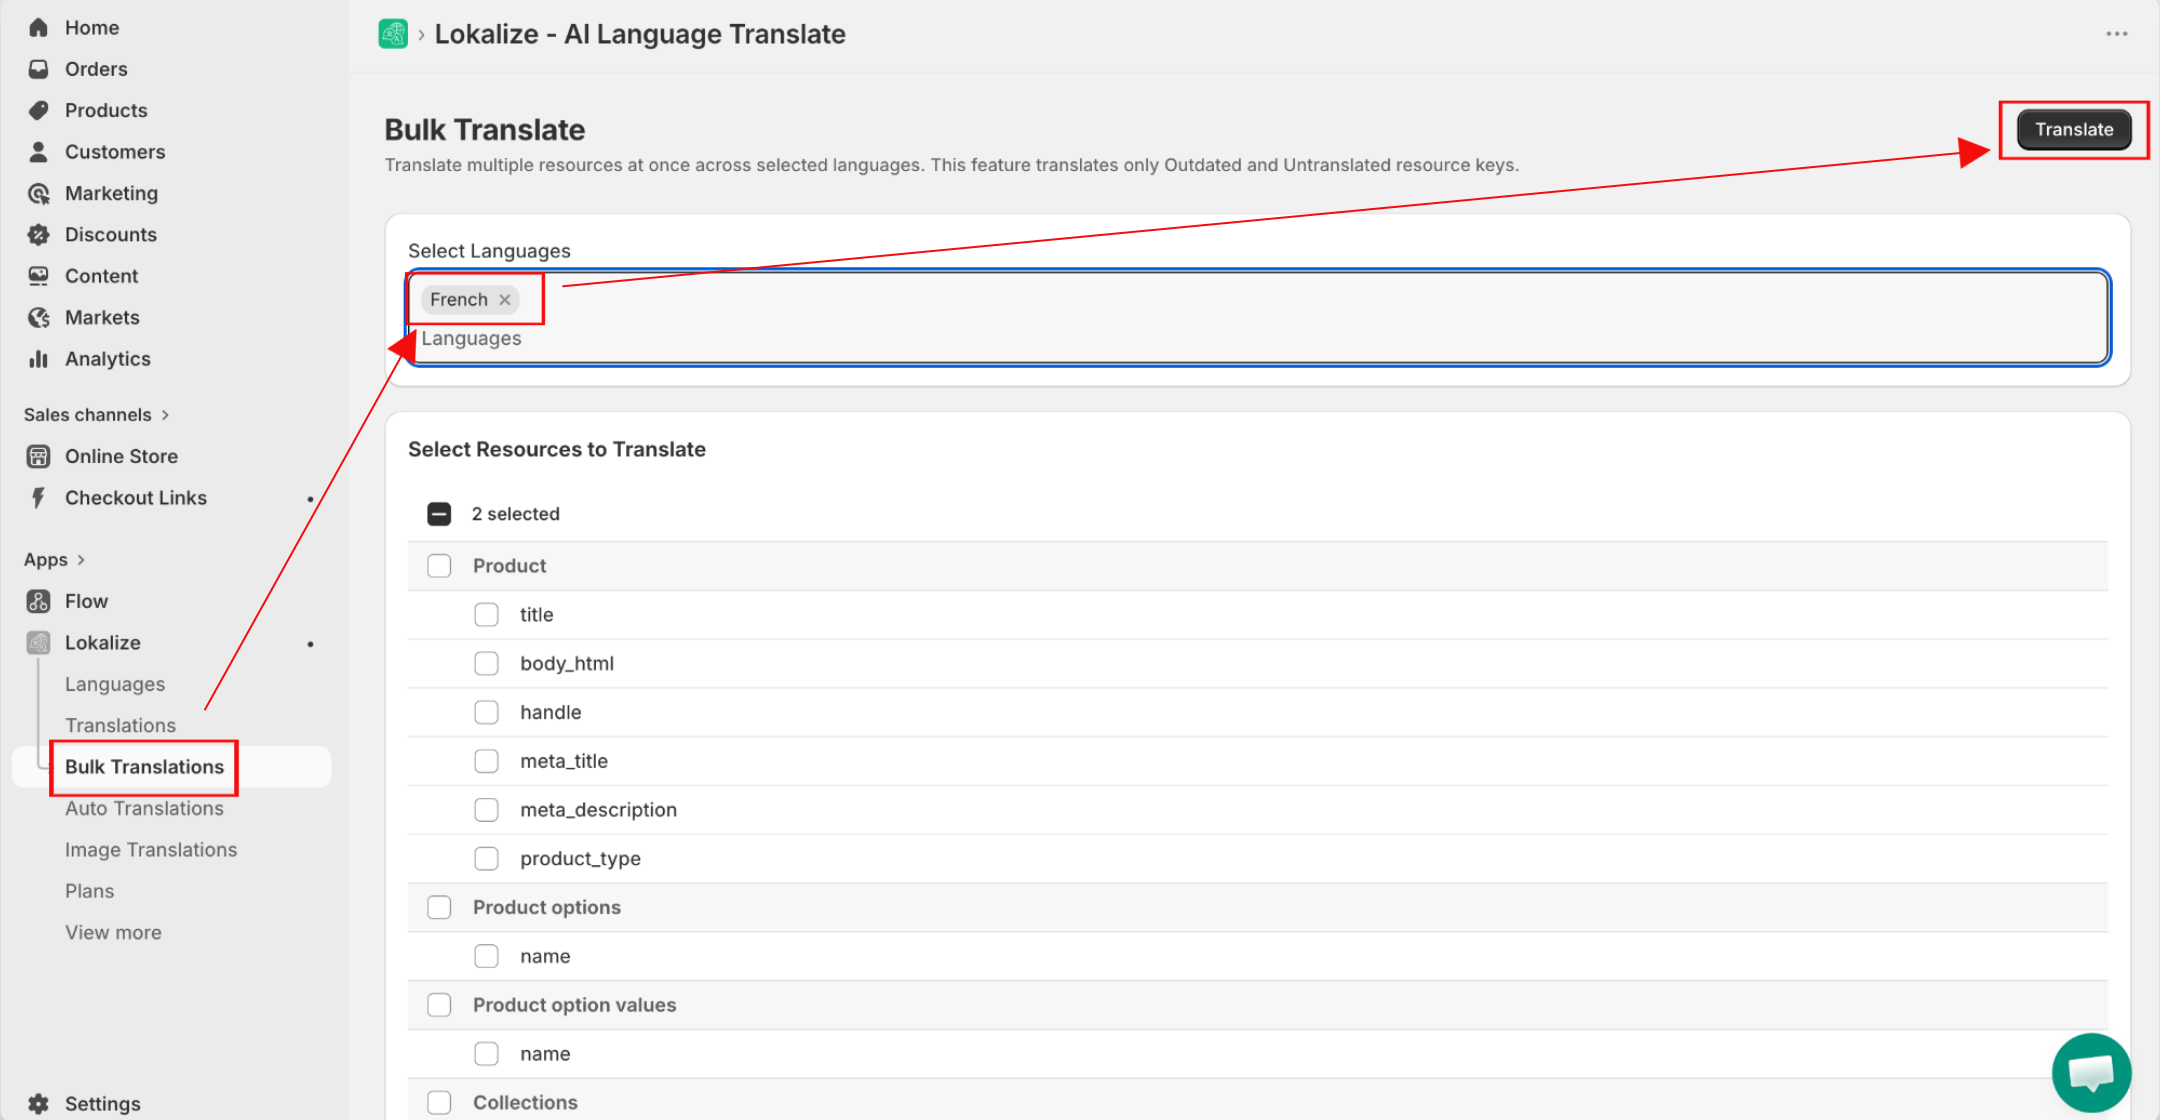The width and height of the screenshot is (2160, 1120).
Task: Expand the Apps section chevron
Action: tap(81, 560)
